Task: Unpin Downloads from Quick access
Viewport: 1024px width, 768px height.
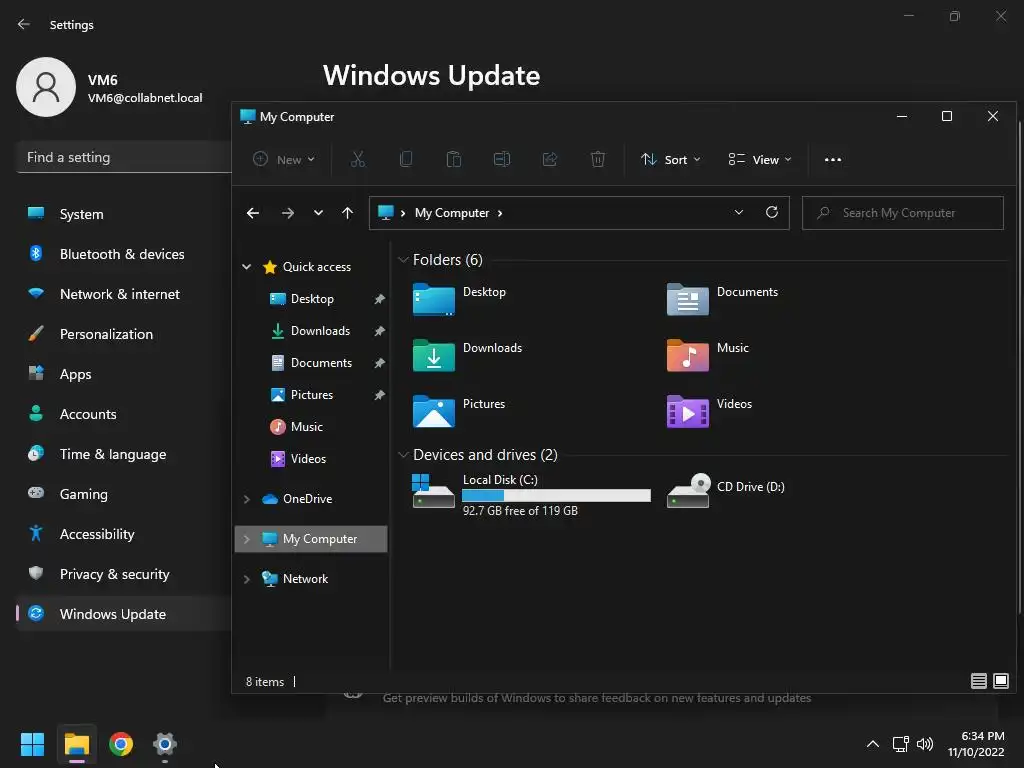Action: coord(379,331)
